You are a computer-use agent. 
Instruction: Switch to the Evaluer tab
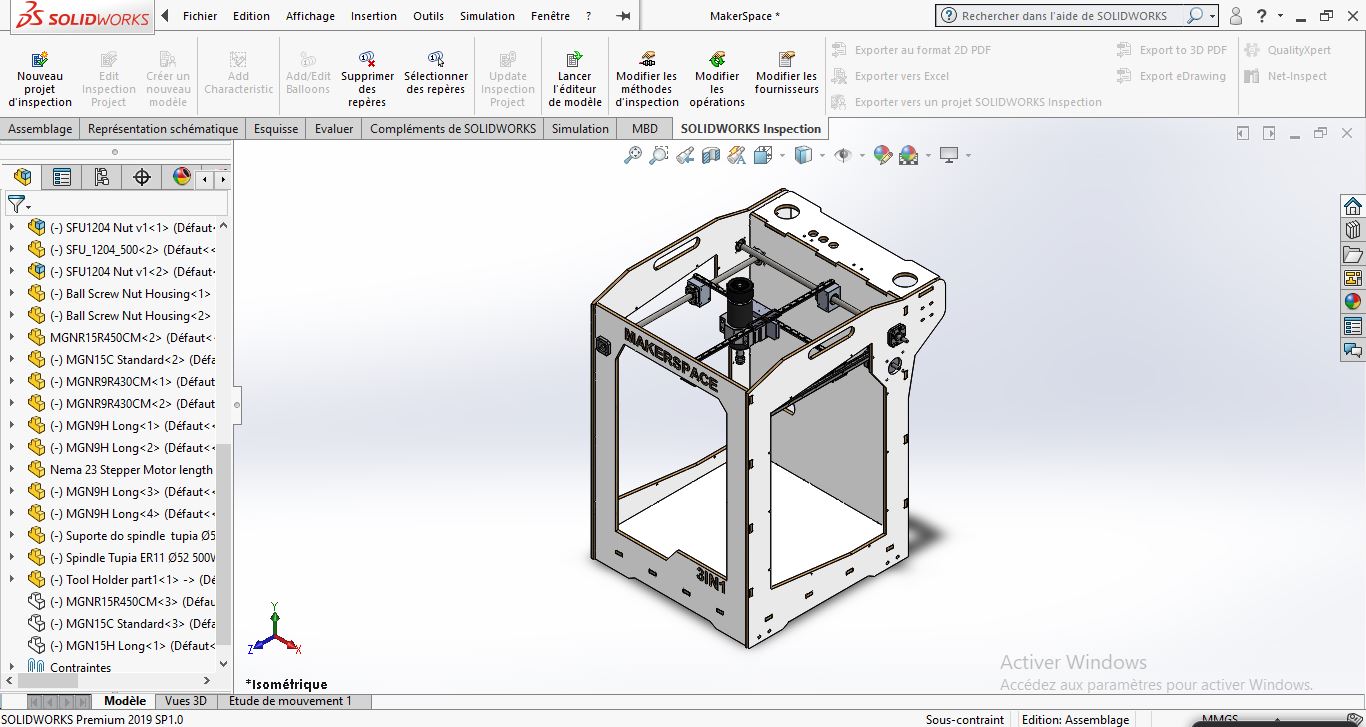click(334, 129)
